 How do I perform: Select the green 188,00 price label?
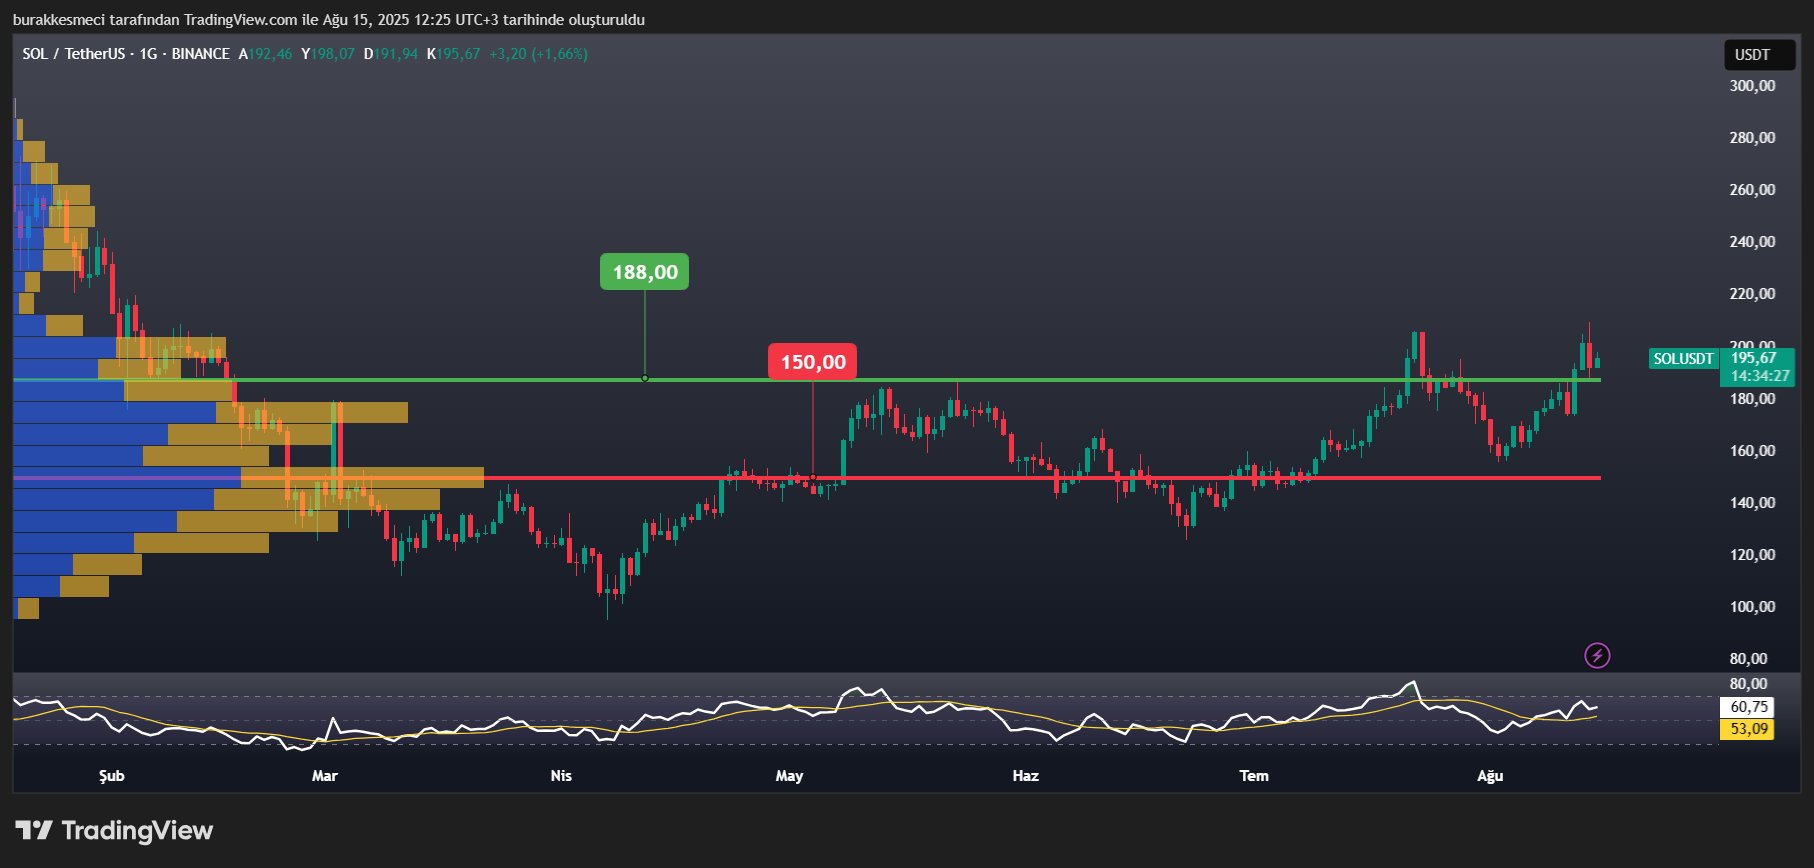click(644, 272)
